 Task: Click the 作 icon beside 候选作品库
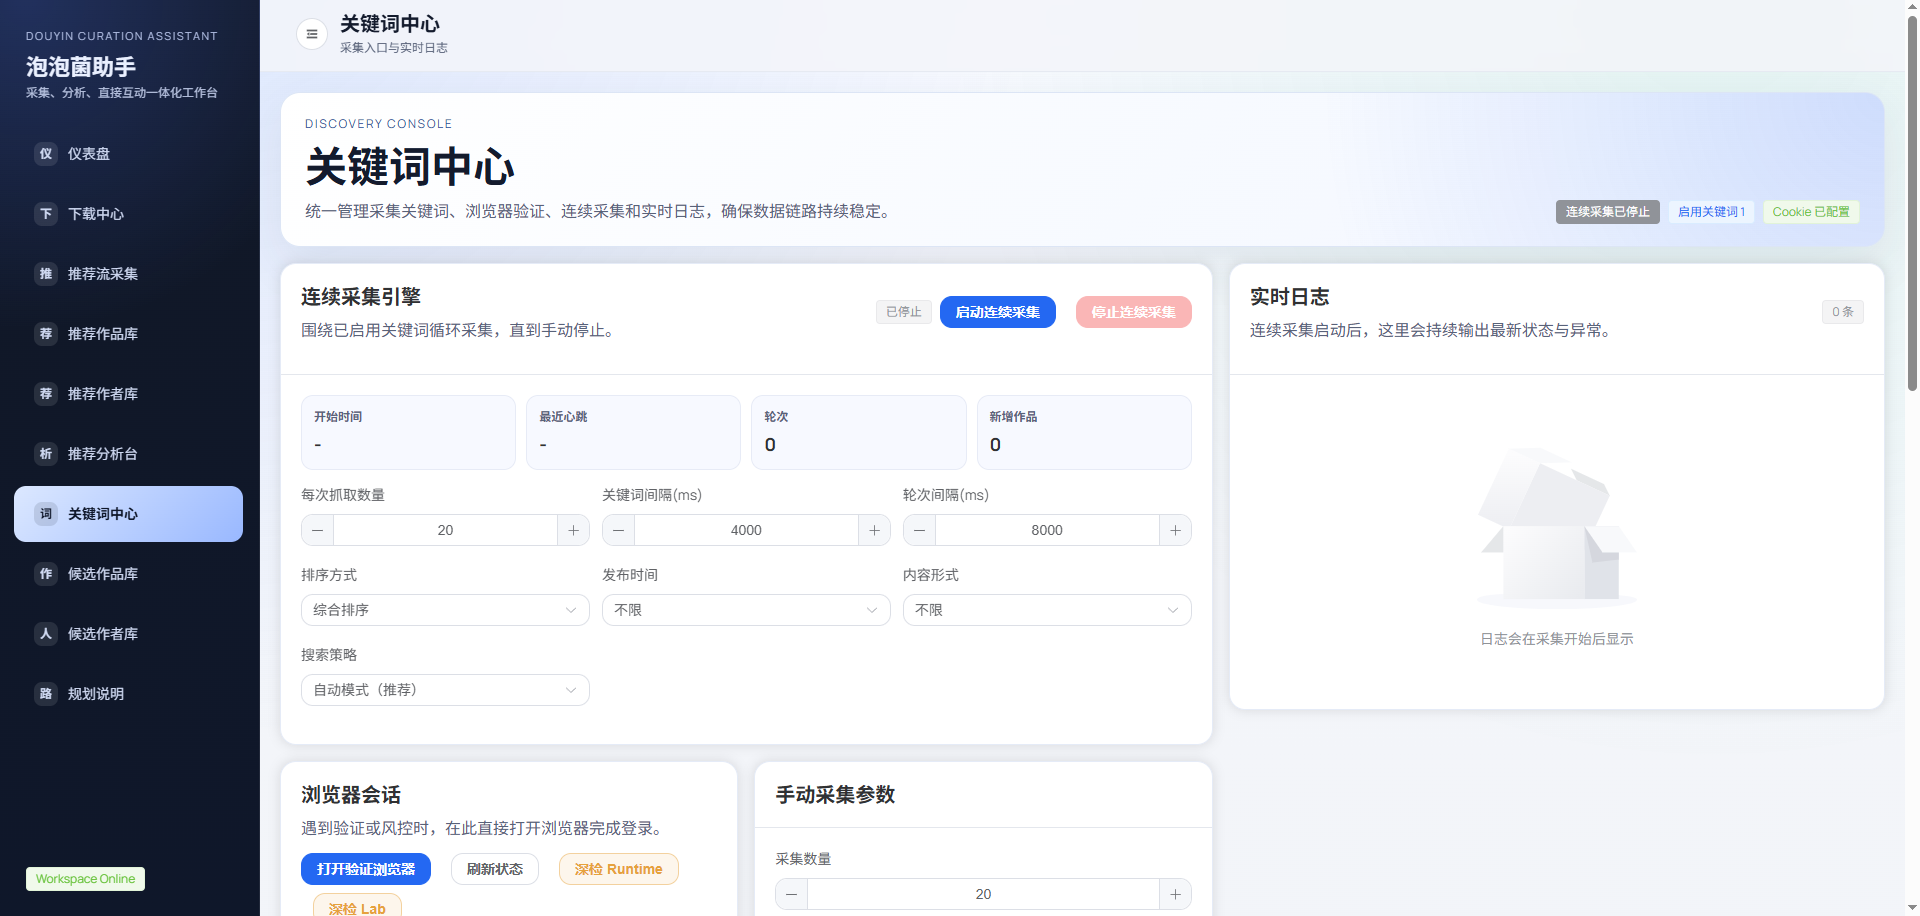(46, 574)
